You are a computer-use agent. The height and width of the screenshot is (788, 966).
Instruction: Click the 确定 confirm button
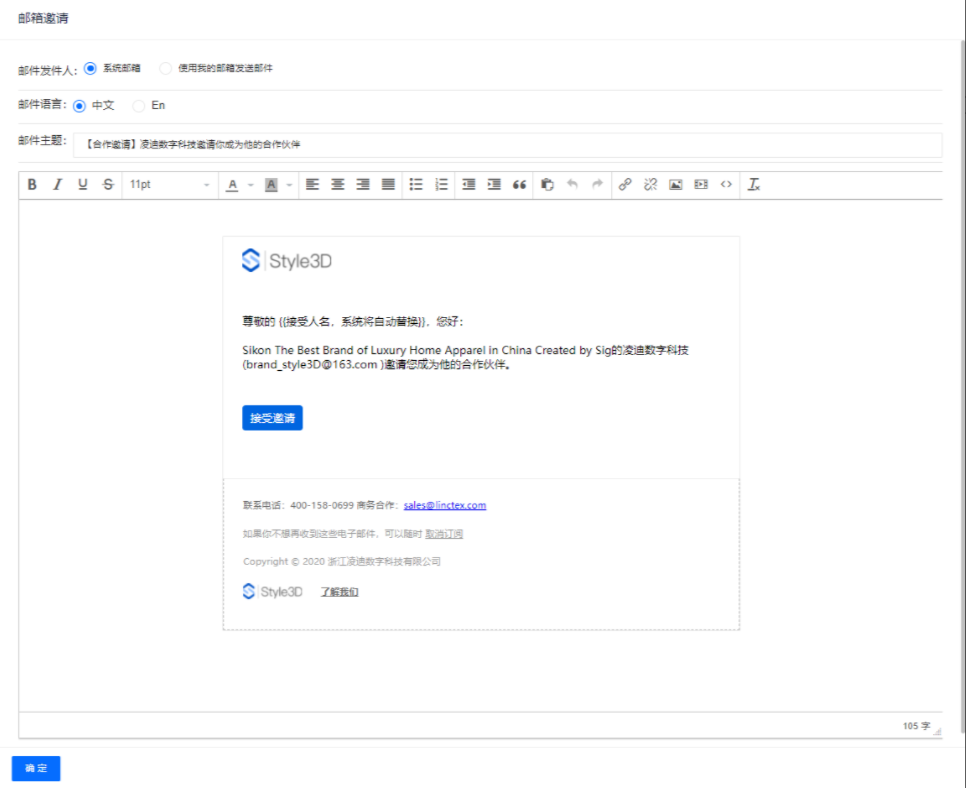pyautogui.click(x=36, y=768)
